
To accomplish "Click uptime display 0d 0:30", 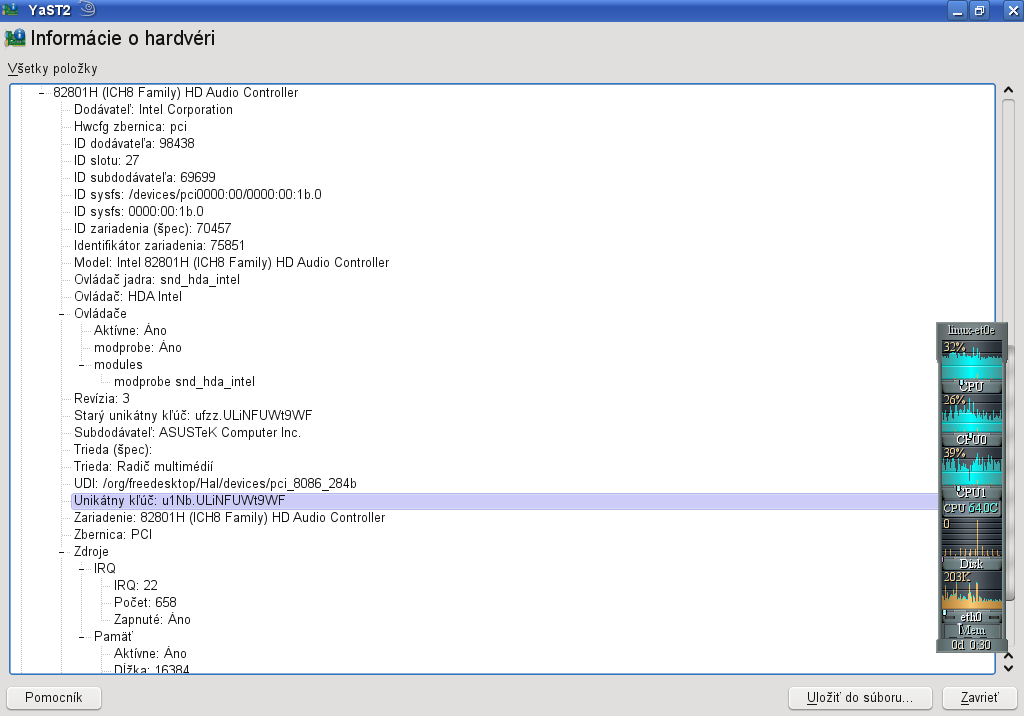I will [971, 645].
